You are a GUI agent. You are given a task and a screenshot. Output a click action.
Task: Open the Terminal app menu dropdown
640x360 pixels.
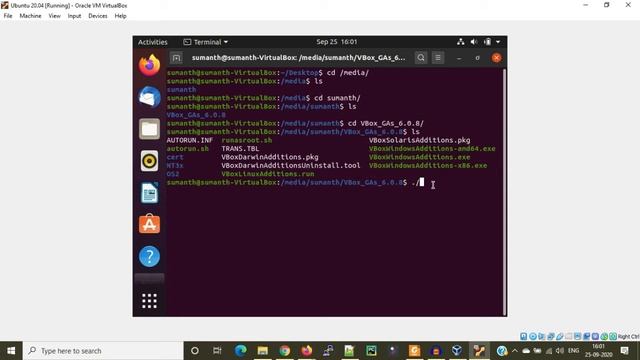point(206,42)
